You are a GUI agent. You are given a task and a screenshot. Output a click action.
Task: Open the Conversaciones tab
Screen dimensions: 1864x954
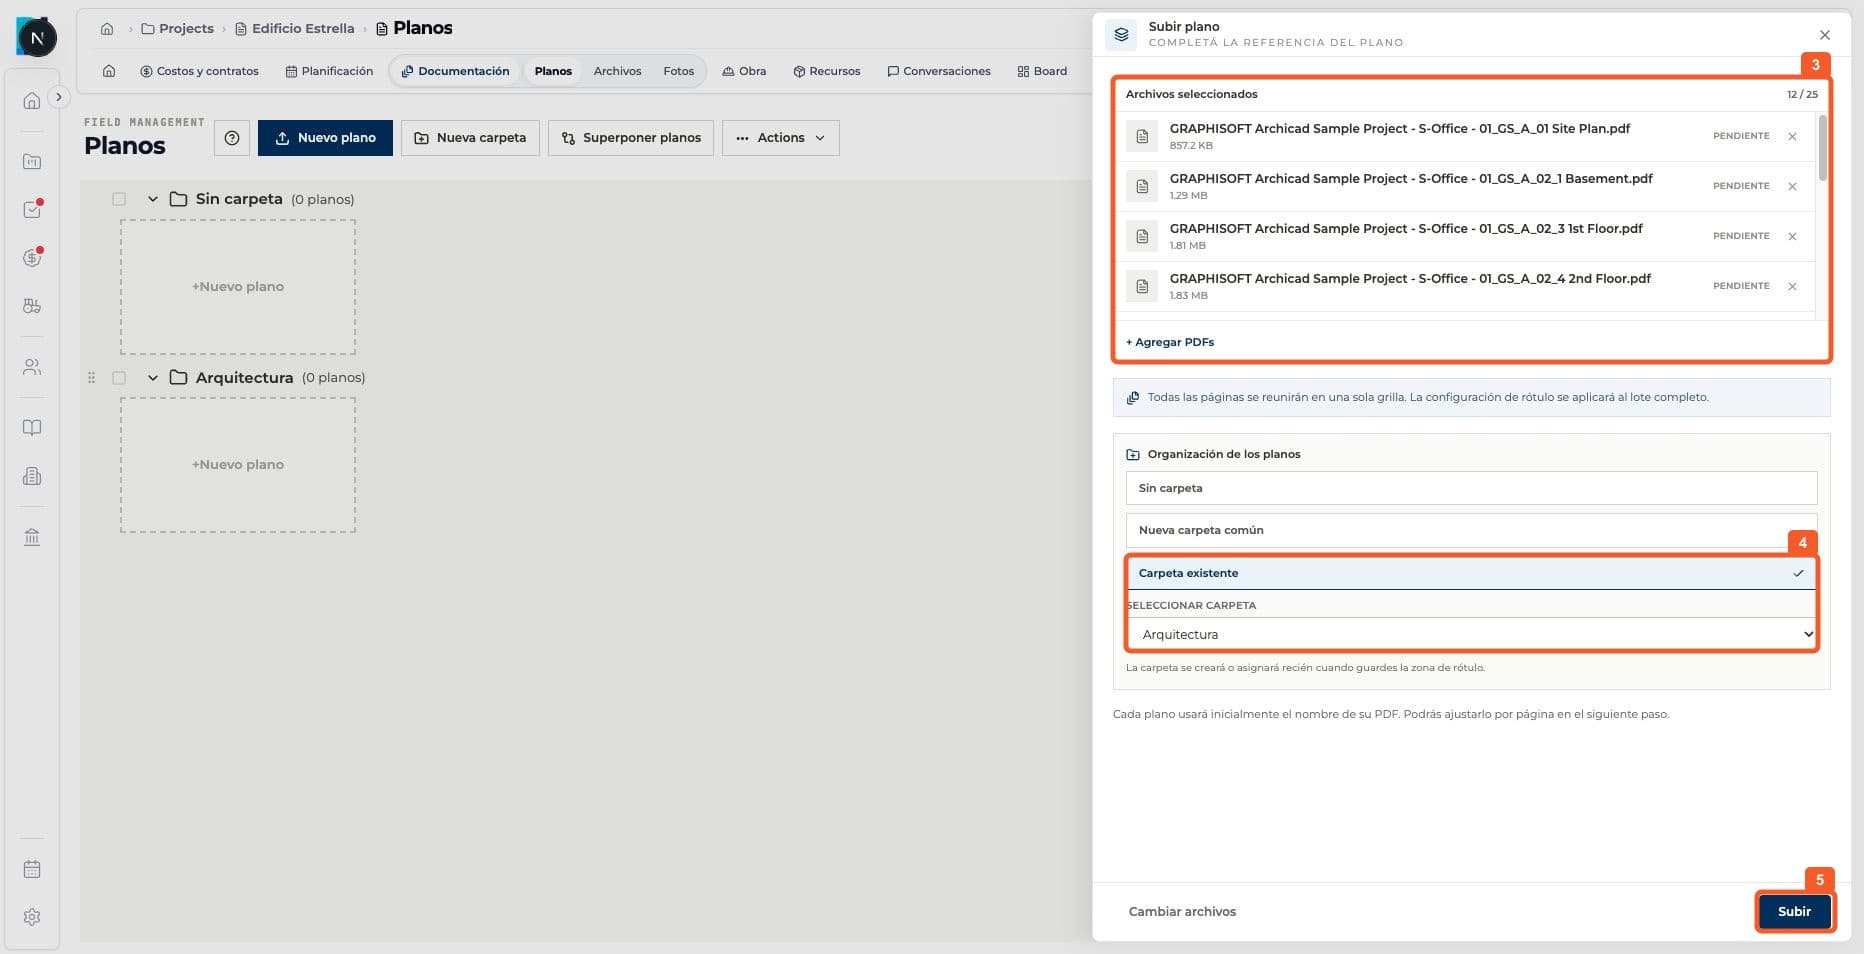coord(939,71)
